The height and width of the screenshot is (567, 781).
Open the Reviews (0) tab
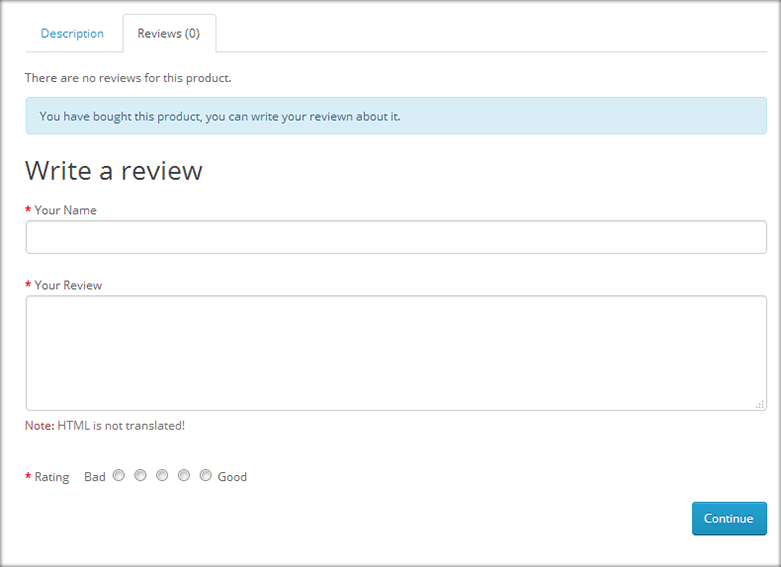(169, 33)
